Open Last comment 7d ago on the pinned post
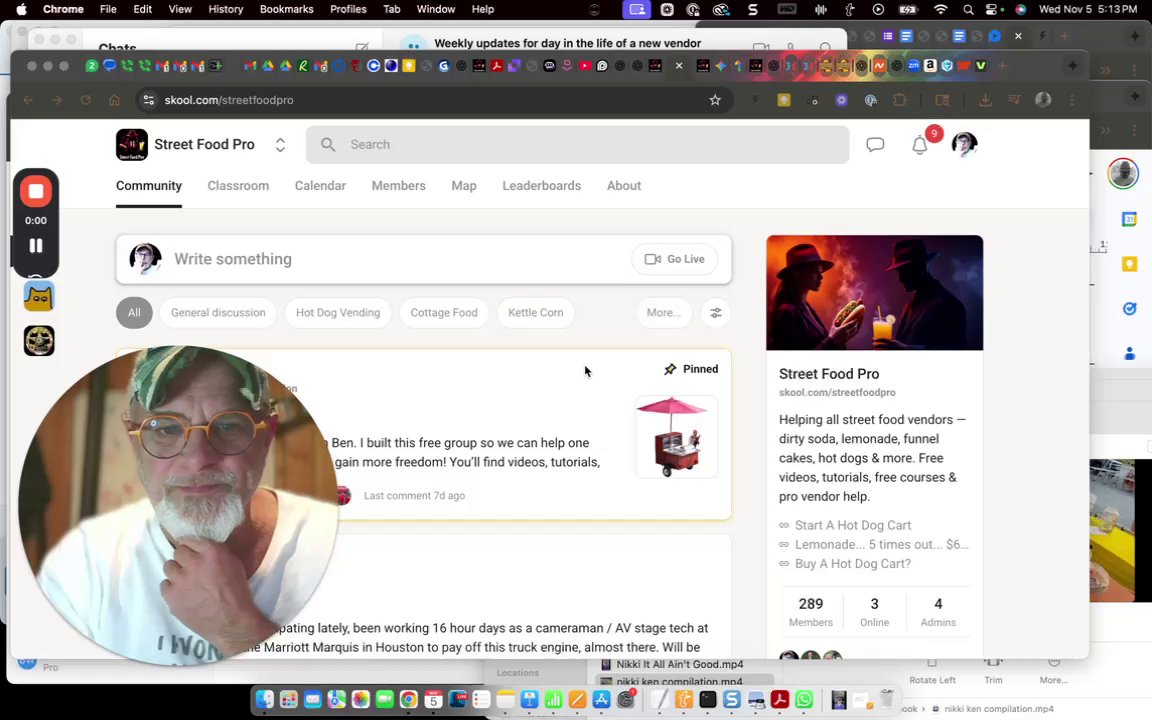1152x720 pixels. coord(414,496)
